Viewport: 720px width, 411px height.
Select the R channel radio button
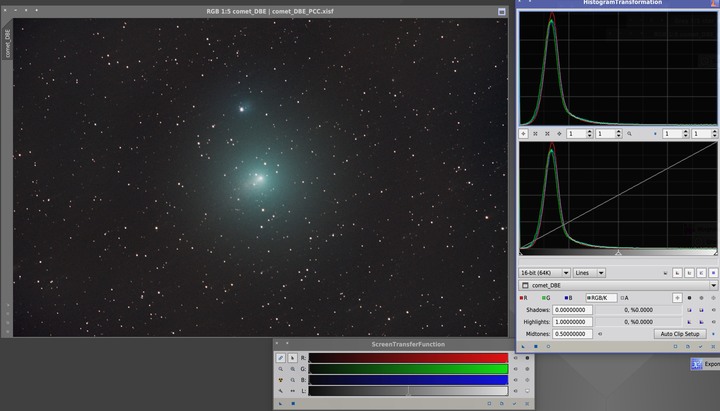524,297
